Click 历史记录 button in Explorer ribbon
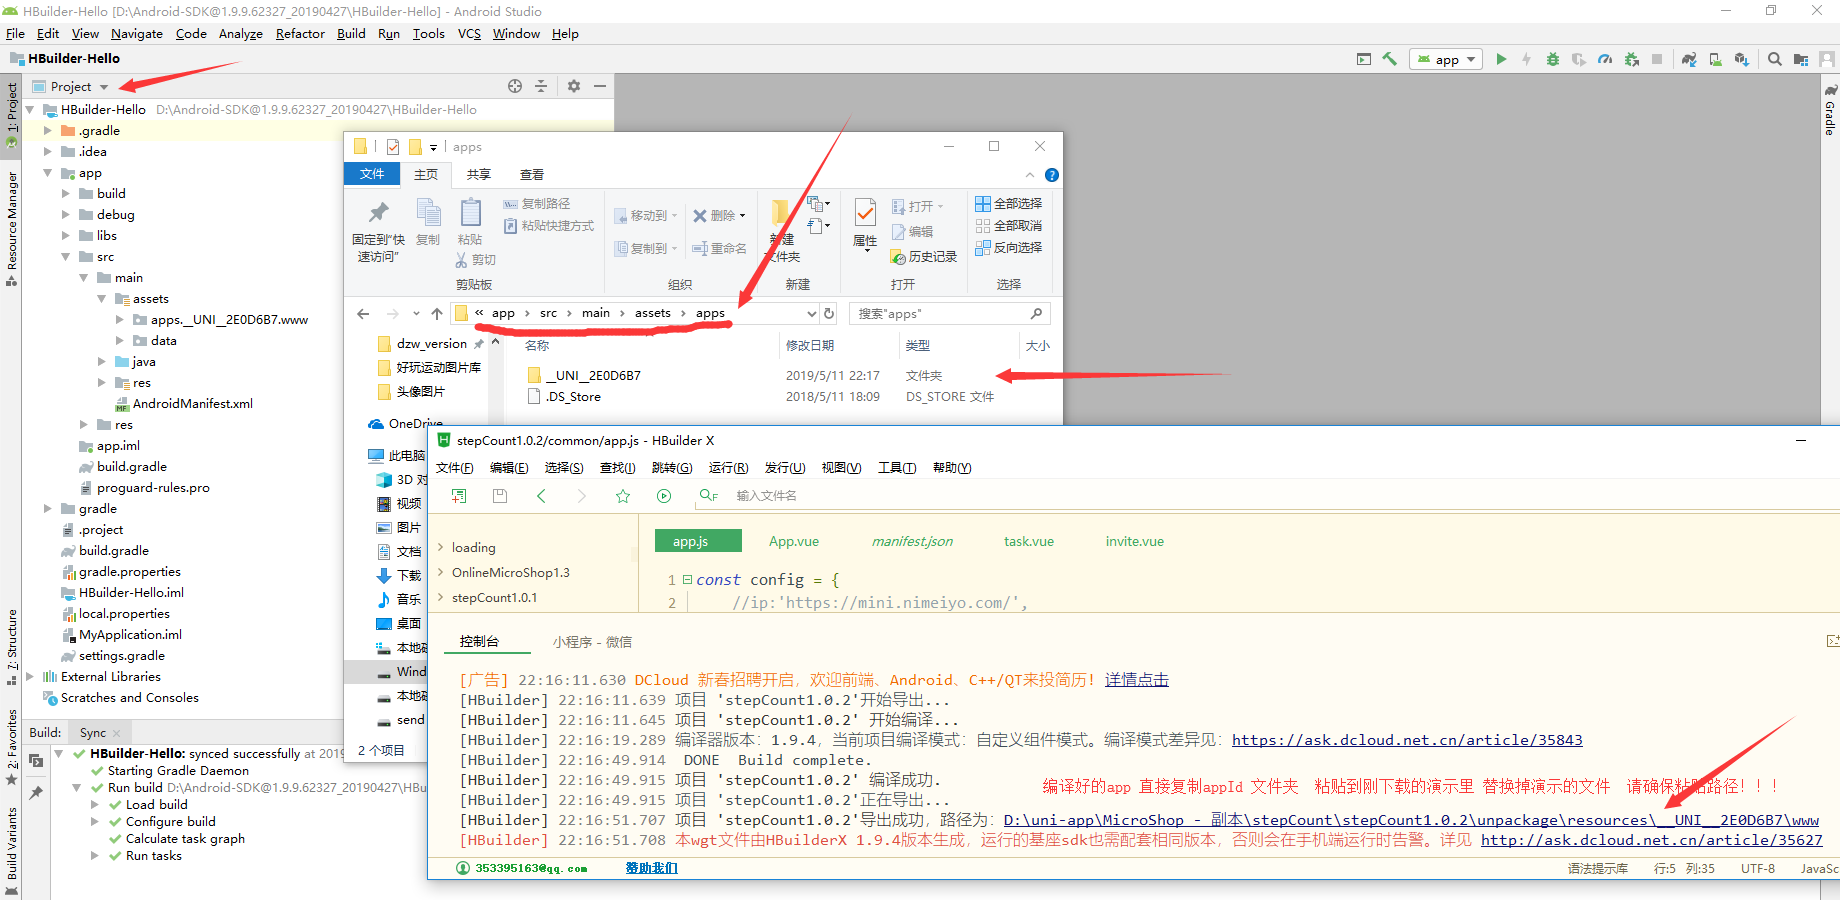The height and width of the screenshot is (900, 1840). click(924, 257)
